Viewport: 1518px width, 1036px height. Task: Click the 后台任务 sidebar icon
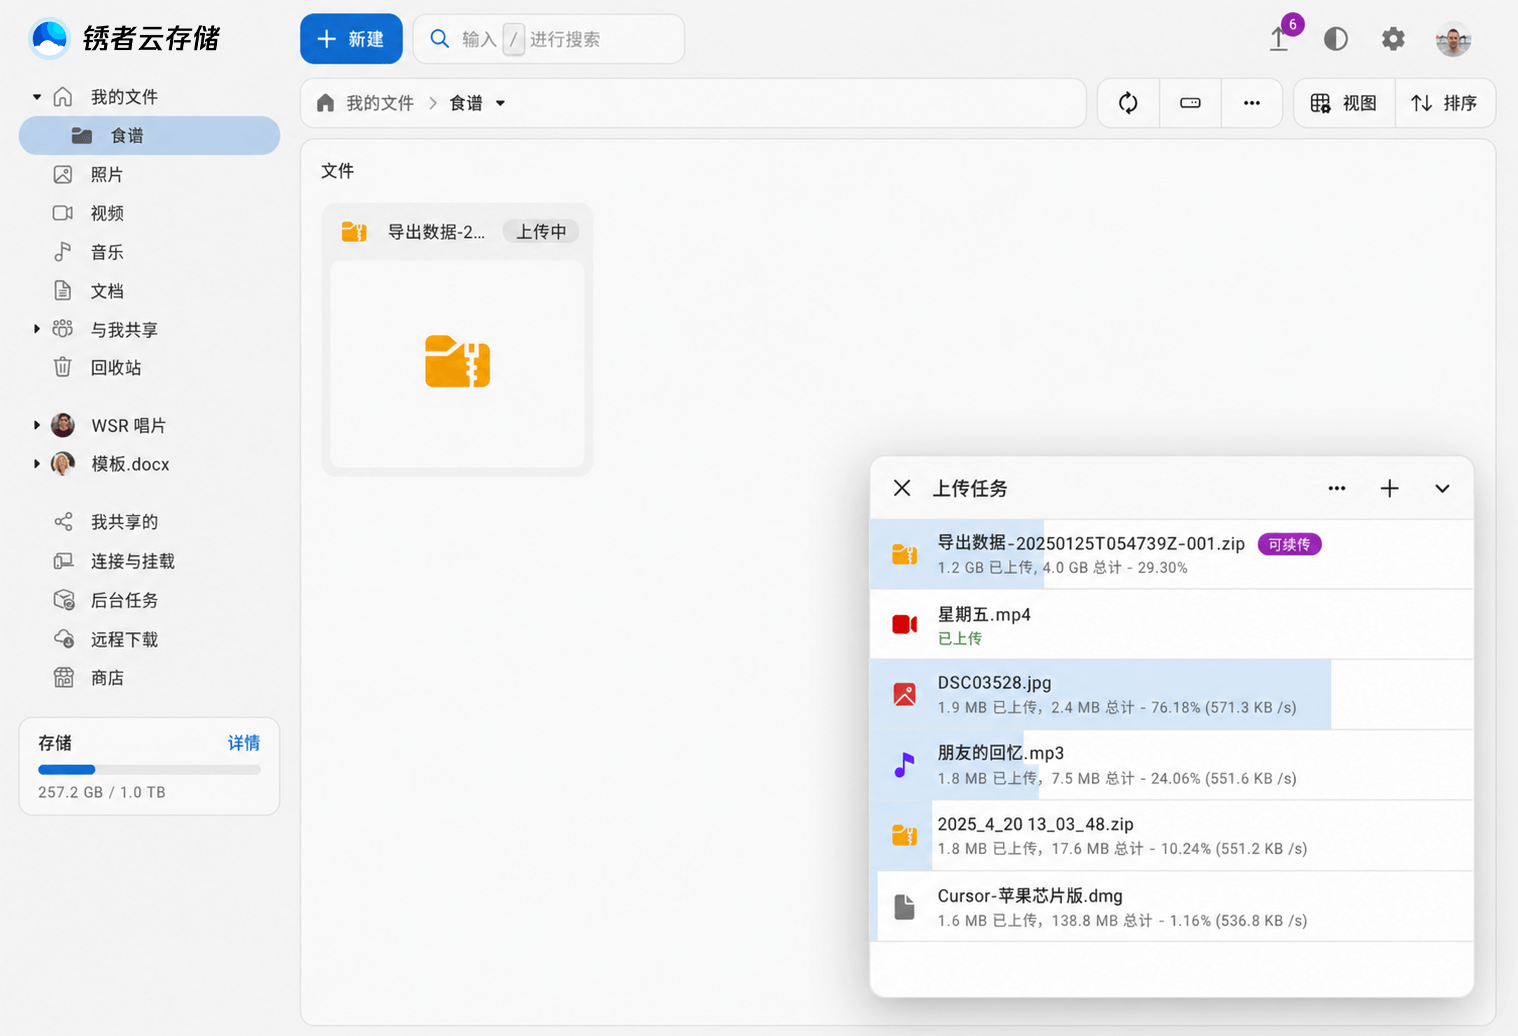click(63, 600)
